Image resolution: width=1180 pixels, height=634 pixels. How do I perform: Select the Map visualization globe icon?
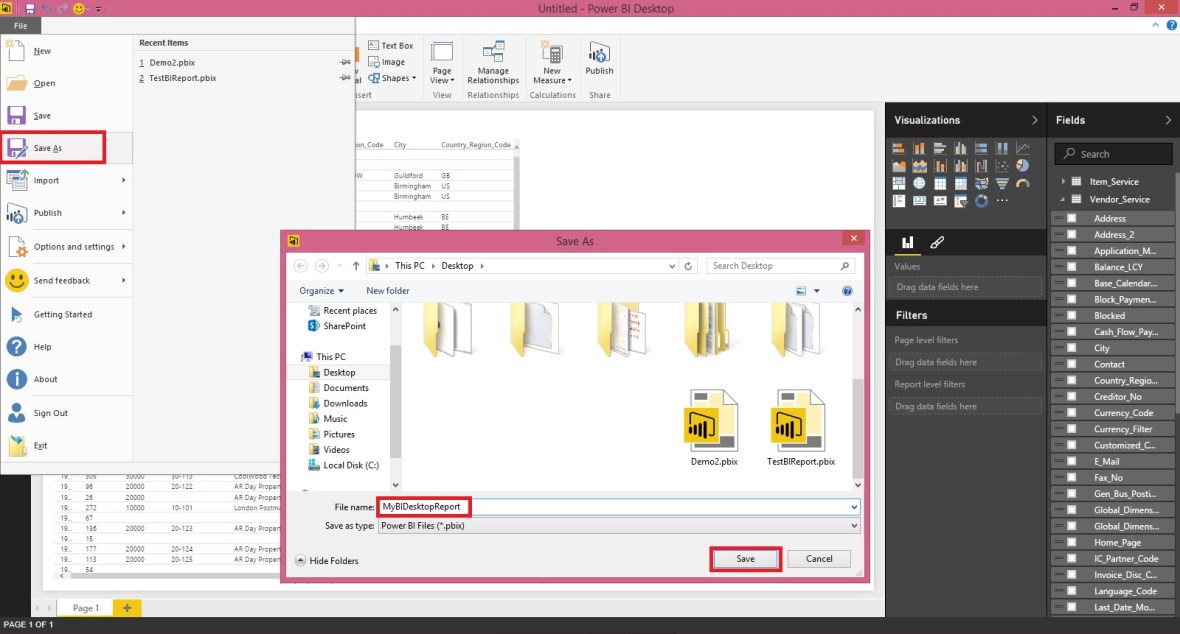(920, 183)
